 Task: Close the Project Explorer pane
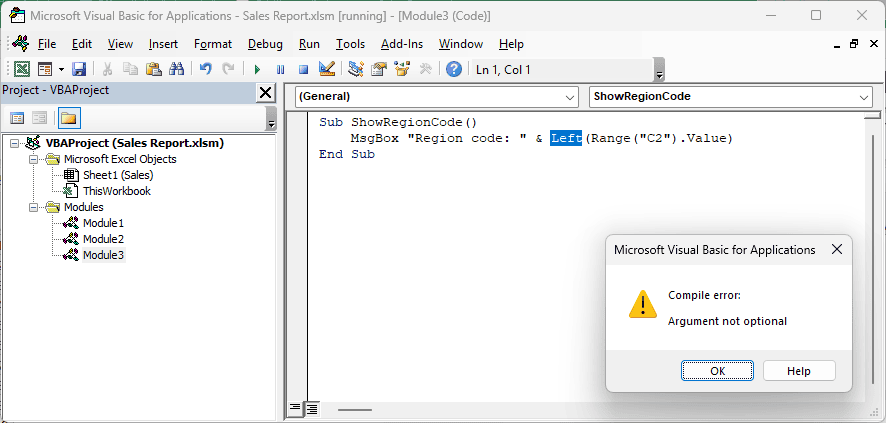[x=265, y=93]
